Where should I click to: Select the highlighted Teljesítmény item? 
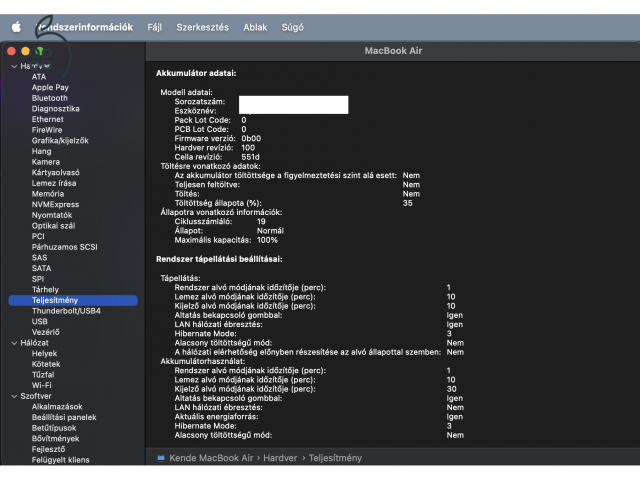coord(73,300)
